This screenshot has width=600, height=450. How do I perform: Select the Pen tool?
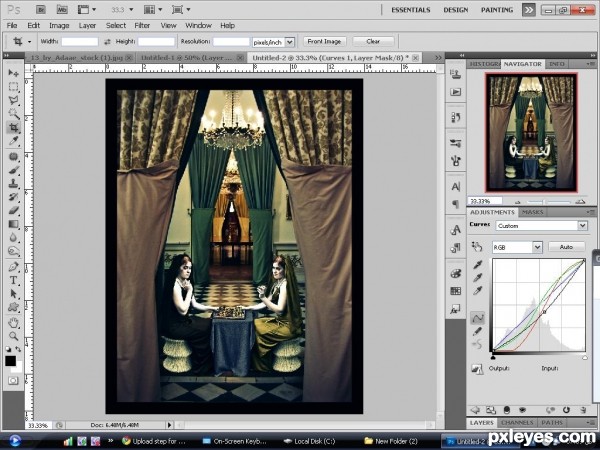(13, 266)
